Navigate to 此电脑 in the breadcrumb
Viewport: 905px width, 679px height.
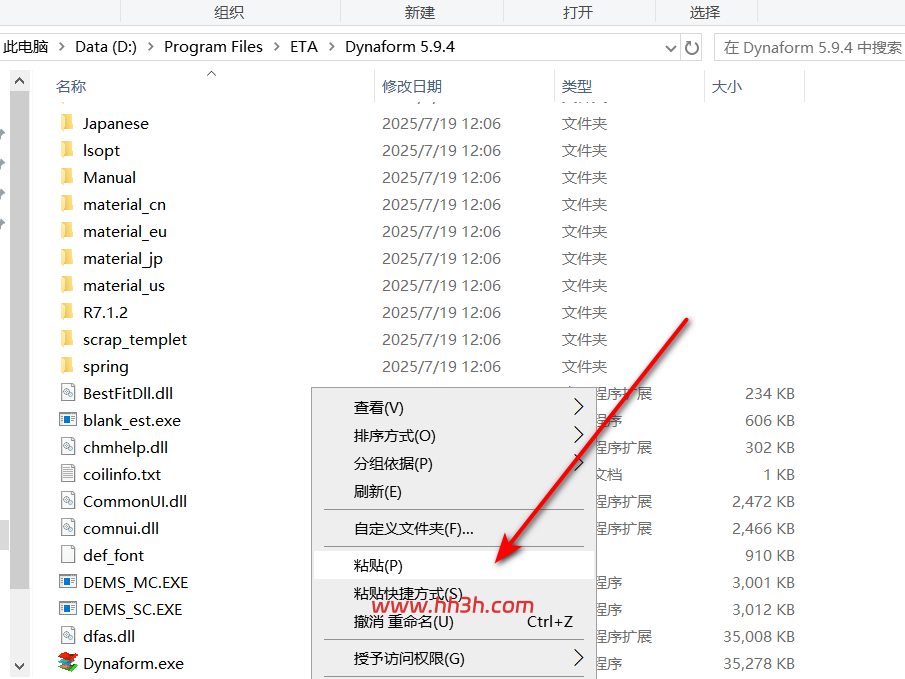tap(25, 47)
